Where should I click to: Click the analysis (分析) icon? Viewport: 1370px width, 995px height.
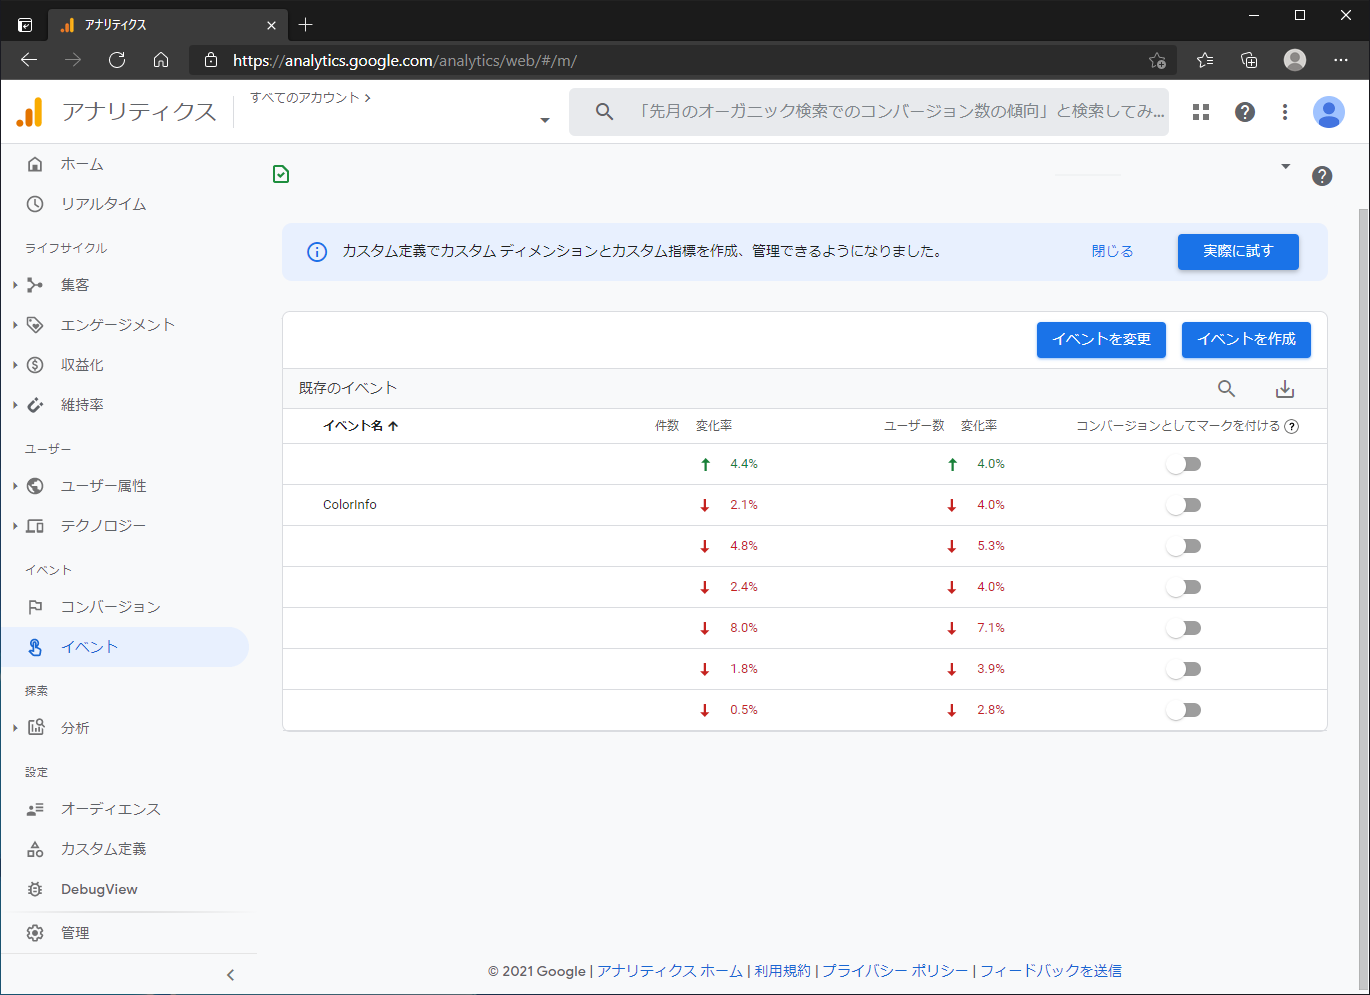36,728
